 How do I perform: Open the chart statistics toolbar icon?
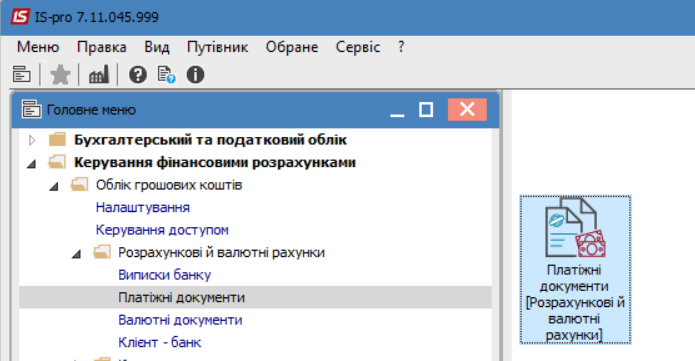[x=98, y=75]
